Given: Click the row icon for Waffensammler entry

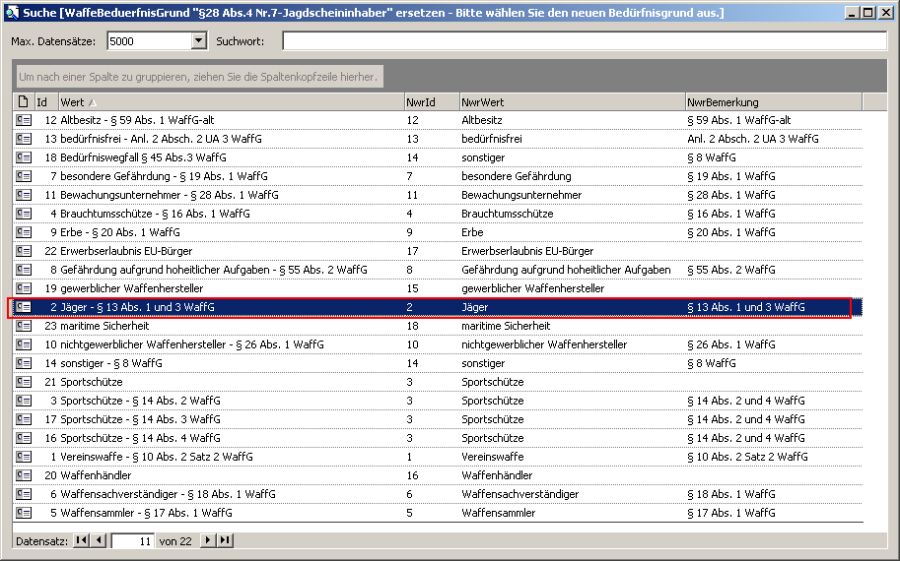Looking at the screenshot, I should (x=23, y=513).
